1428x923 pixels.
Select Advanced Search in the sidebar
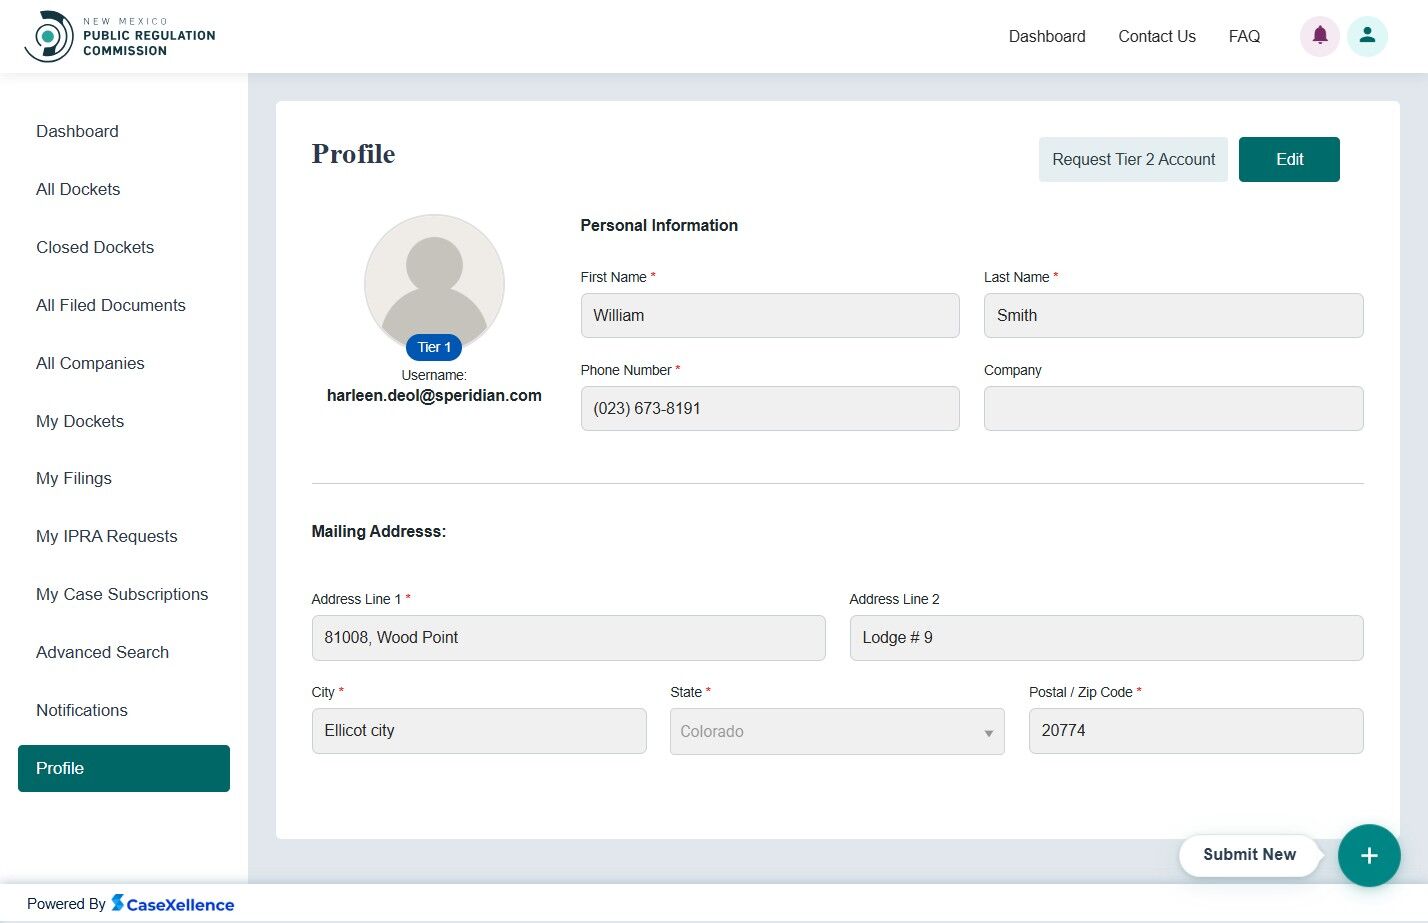(x=102, y=652)
